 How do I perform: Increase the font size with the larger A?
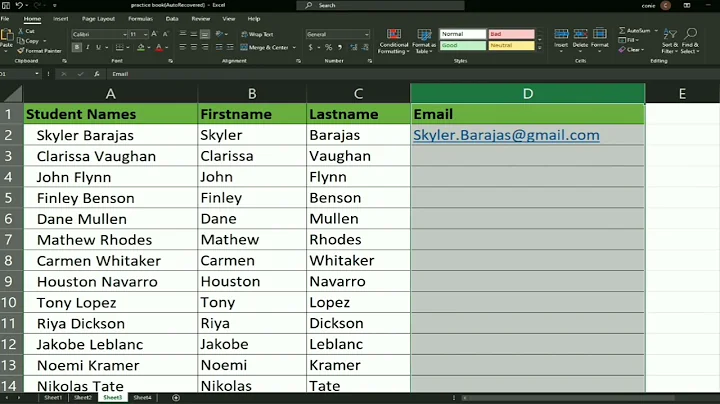154,34
